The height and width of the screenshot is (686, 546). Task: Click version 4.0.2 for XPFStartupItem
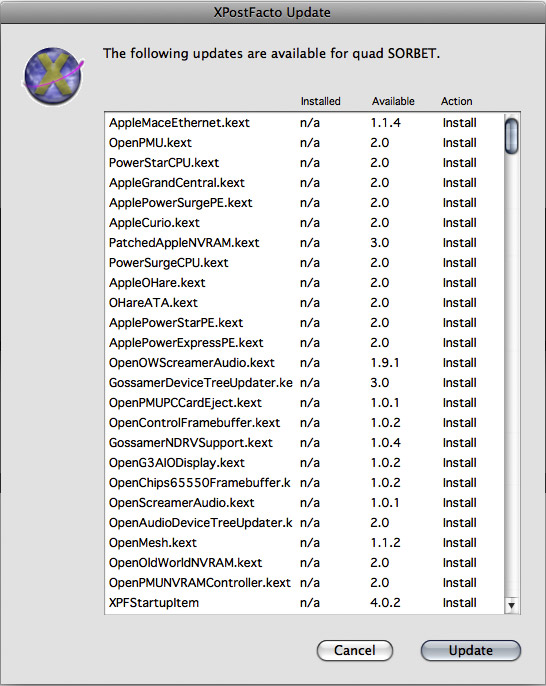coord(385,603)
